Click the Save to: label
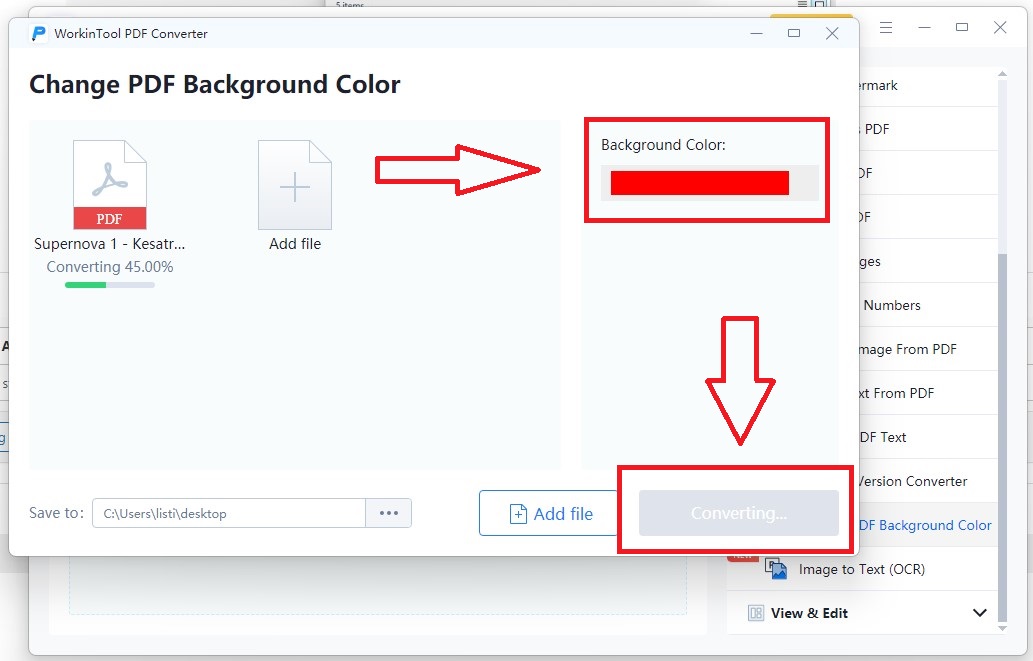The height and width of the screenshot is (661, 1033). click(57, 513)
